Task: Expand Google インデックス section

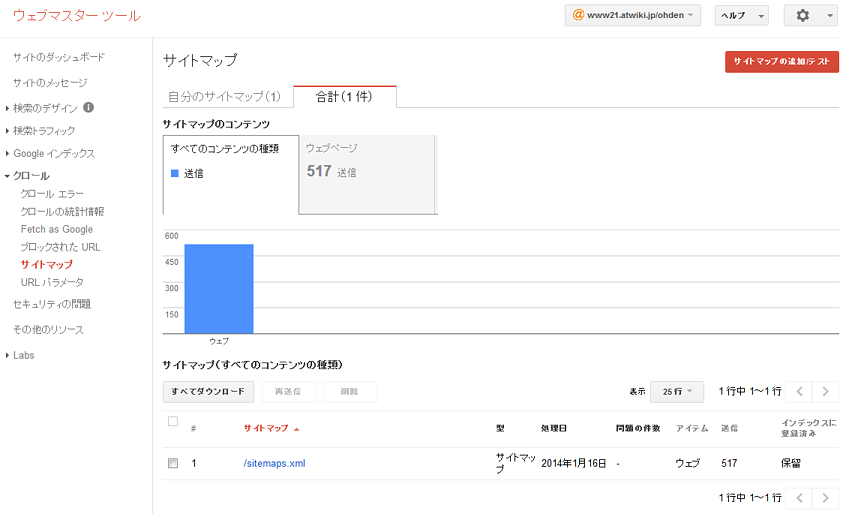Action: pyautogui.click(x=53, y=154)
